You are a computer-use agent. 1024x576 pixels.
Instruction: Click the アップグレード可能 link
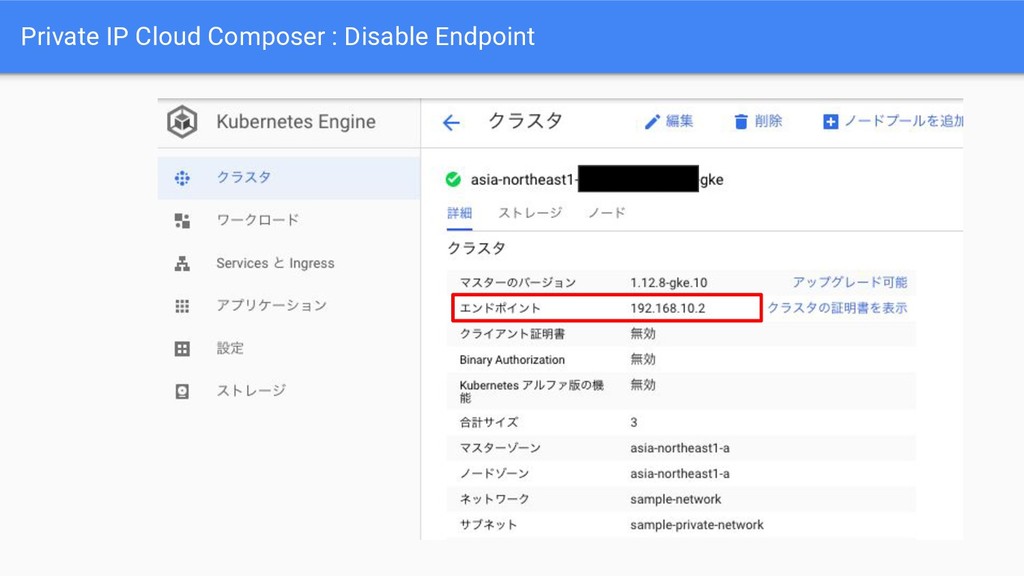tap(849, 283)
